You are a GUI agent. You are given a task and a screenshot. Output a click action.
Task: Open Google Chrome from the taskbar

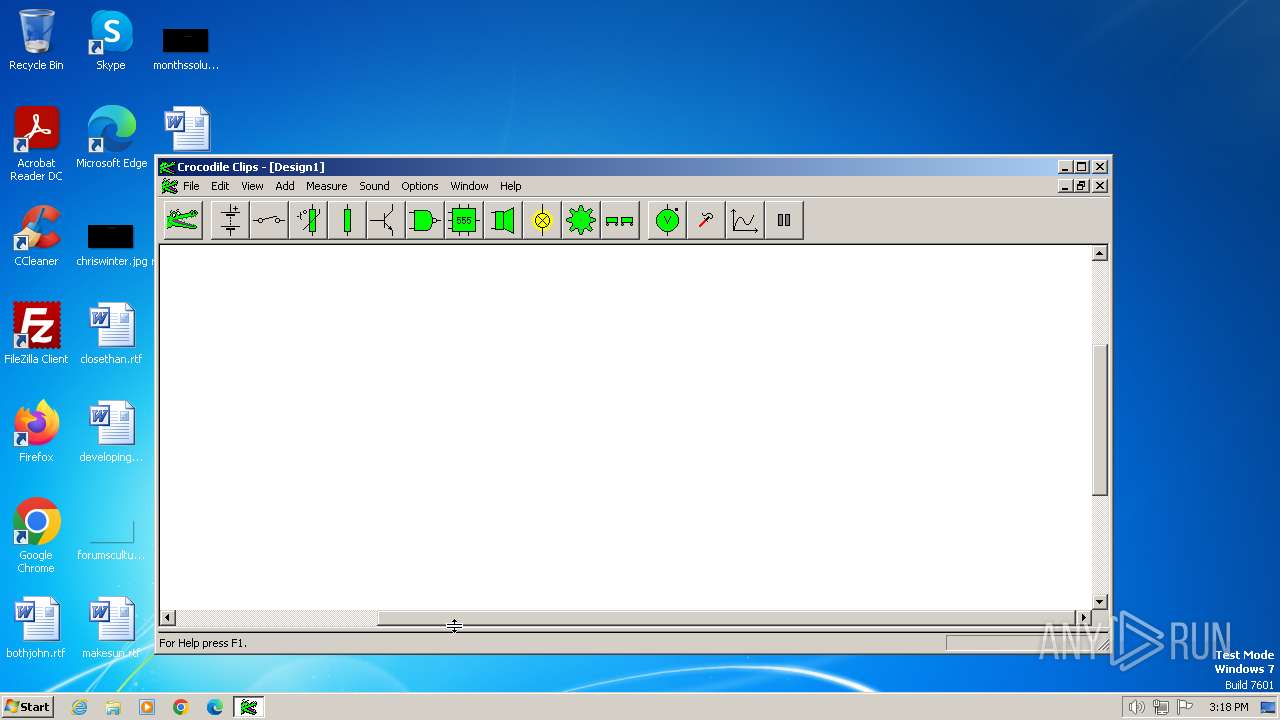pyautogui.click(x=181, y=707)
